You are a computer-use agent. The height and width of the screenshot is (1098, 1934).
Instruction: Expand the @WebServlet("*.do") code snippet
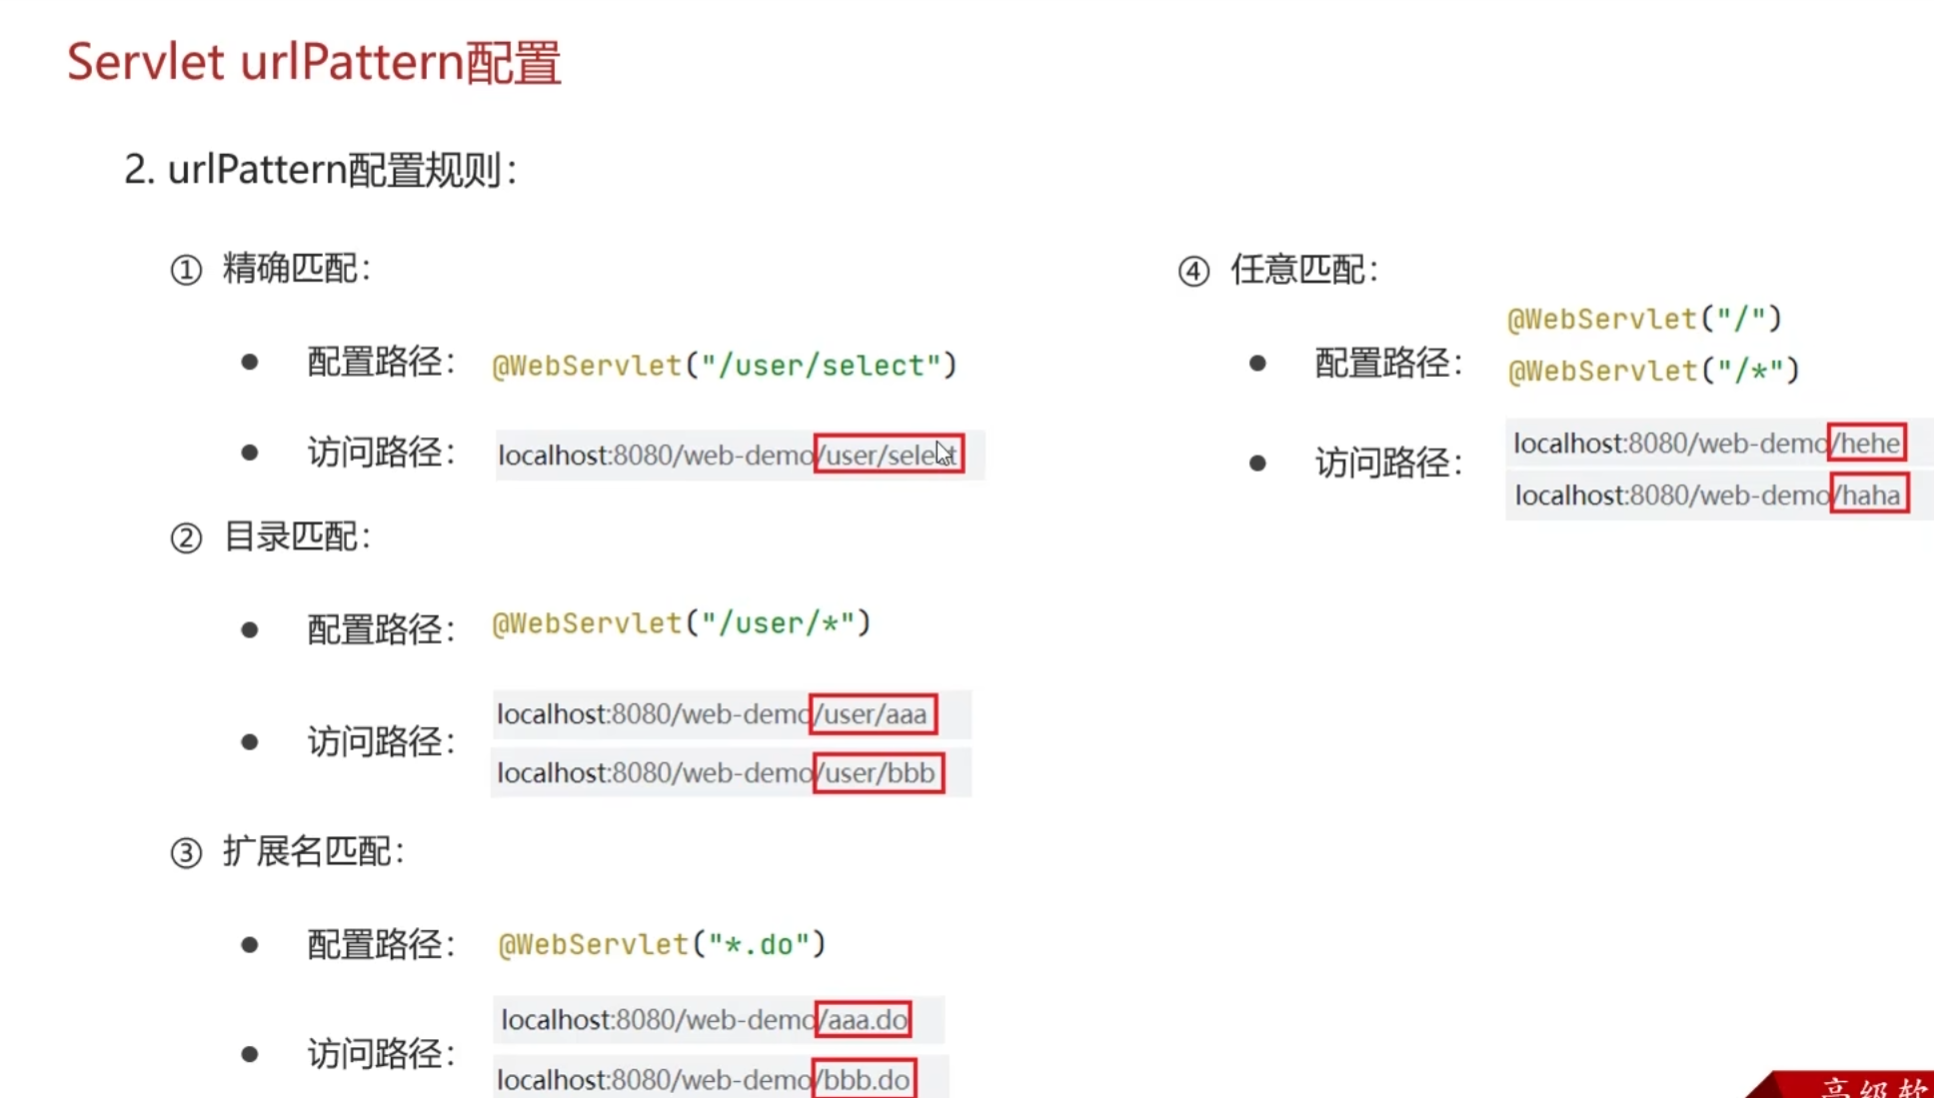tap(662, 943)
